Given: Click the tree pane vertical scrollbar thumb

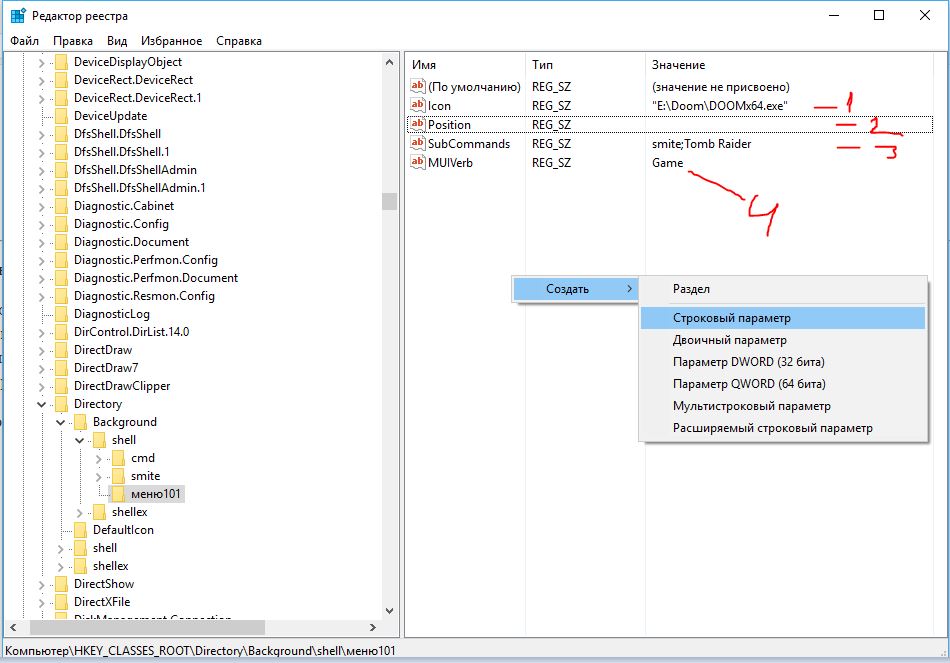Looking at the screenshot, I should click(x=389, y=201).
